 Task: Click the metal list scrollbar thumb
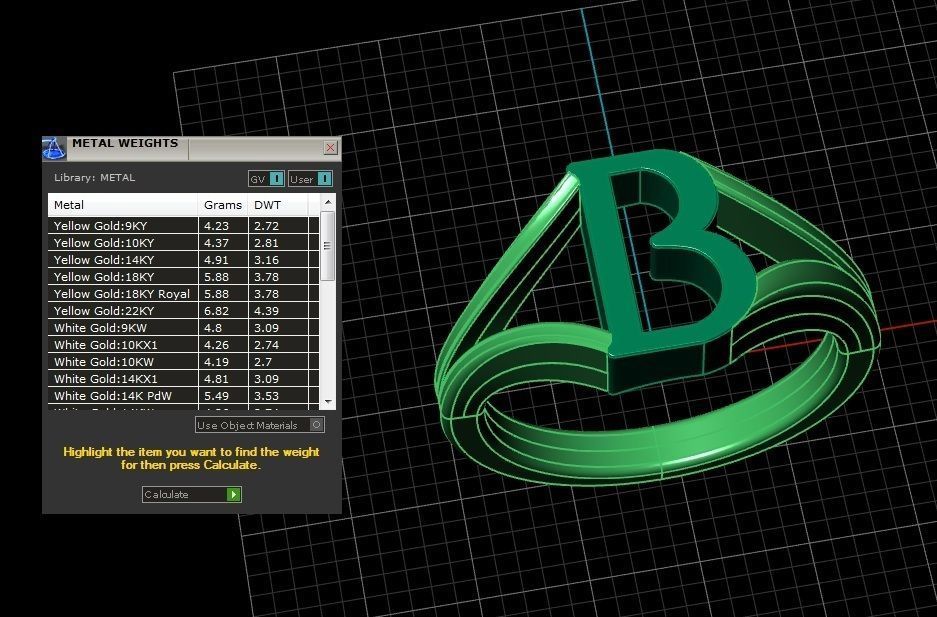click(328, 245)
